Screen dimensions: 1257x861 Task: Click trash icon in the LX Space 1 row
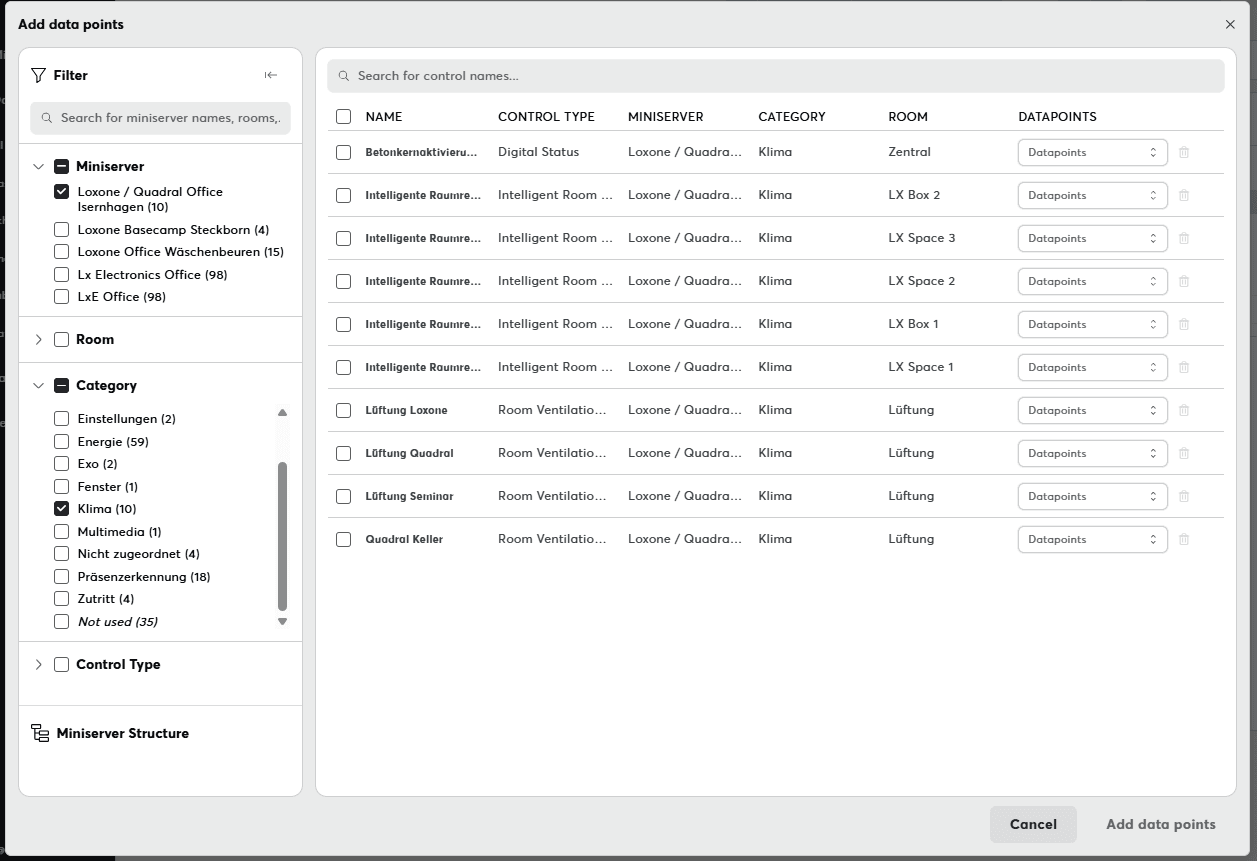(1184, 367)
